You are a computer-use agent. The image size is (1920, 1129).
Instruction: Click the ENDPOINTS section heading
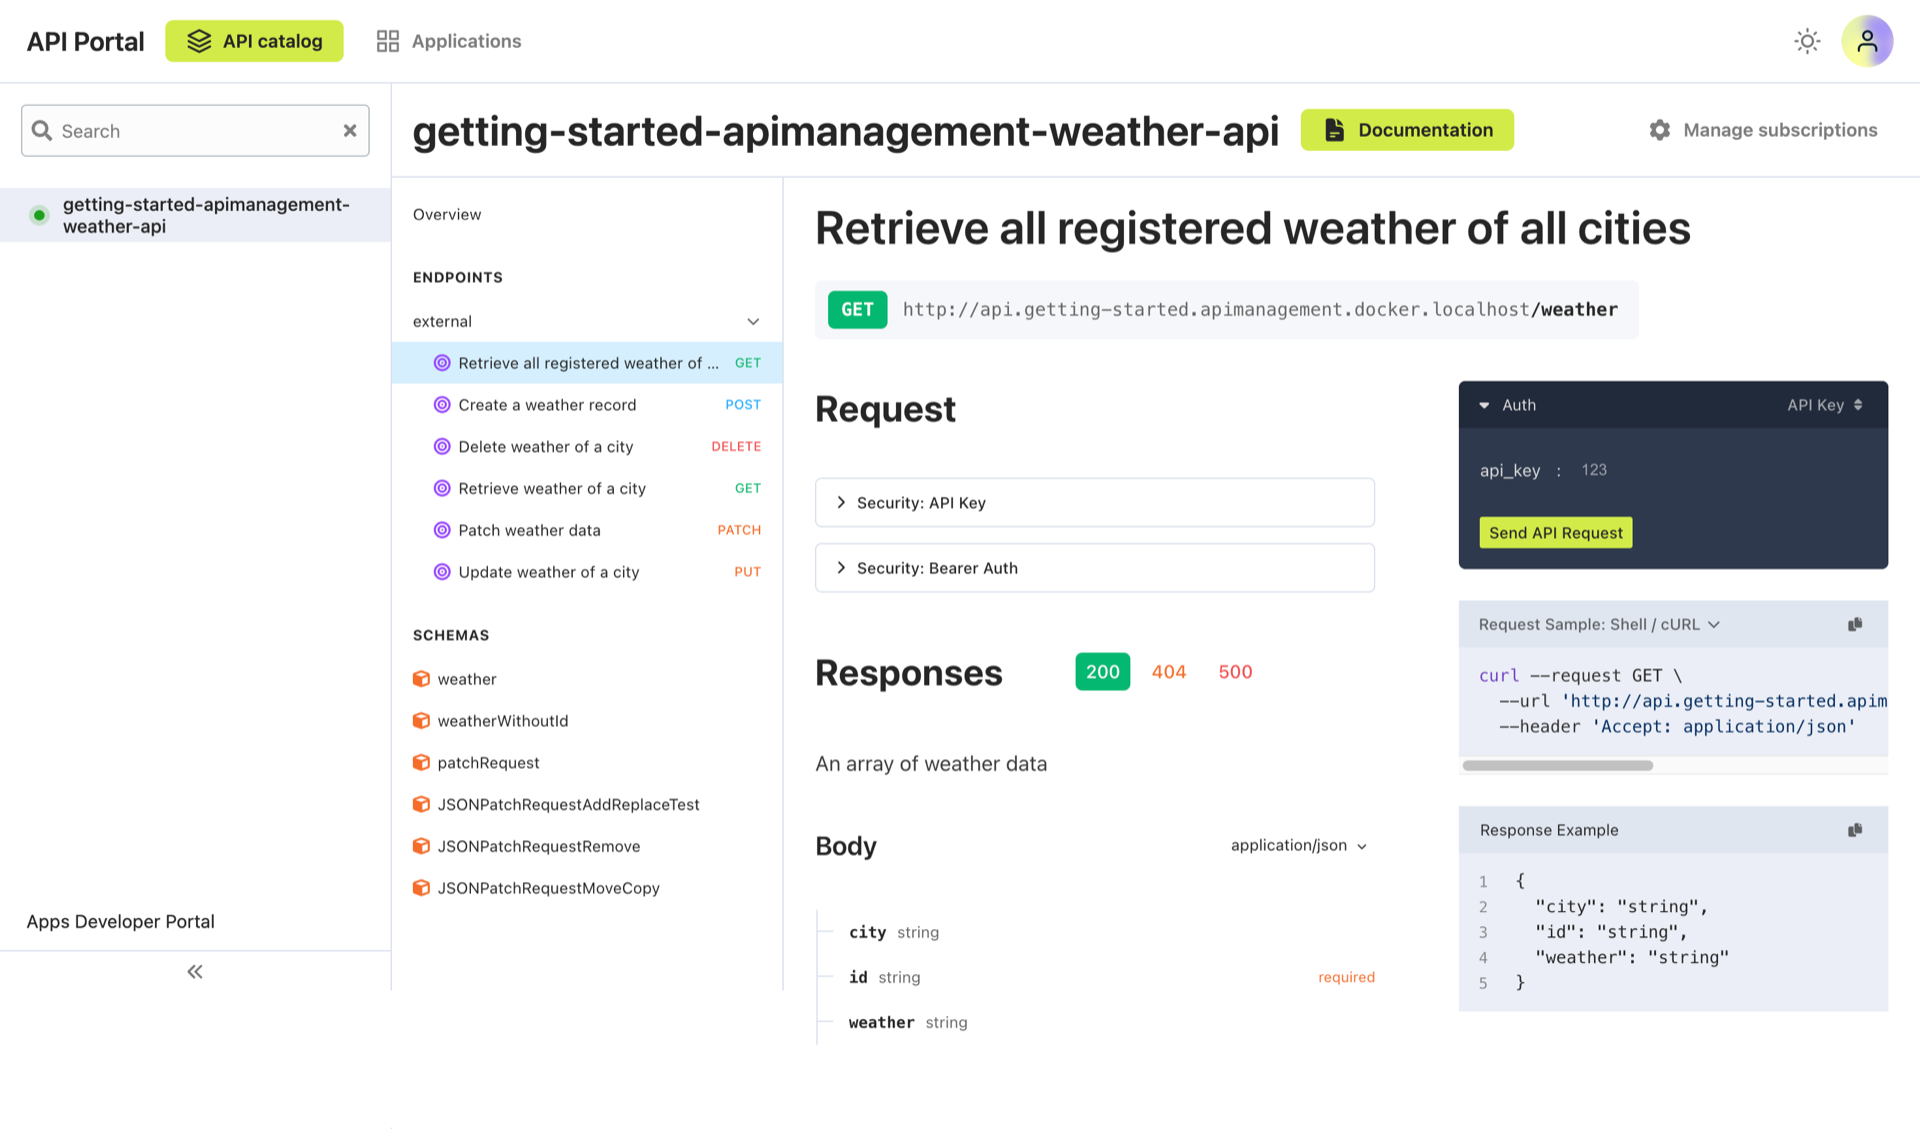click(x=457, y=277)
